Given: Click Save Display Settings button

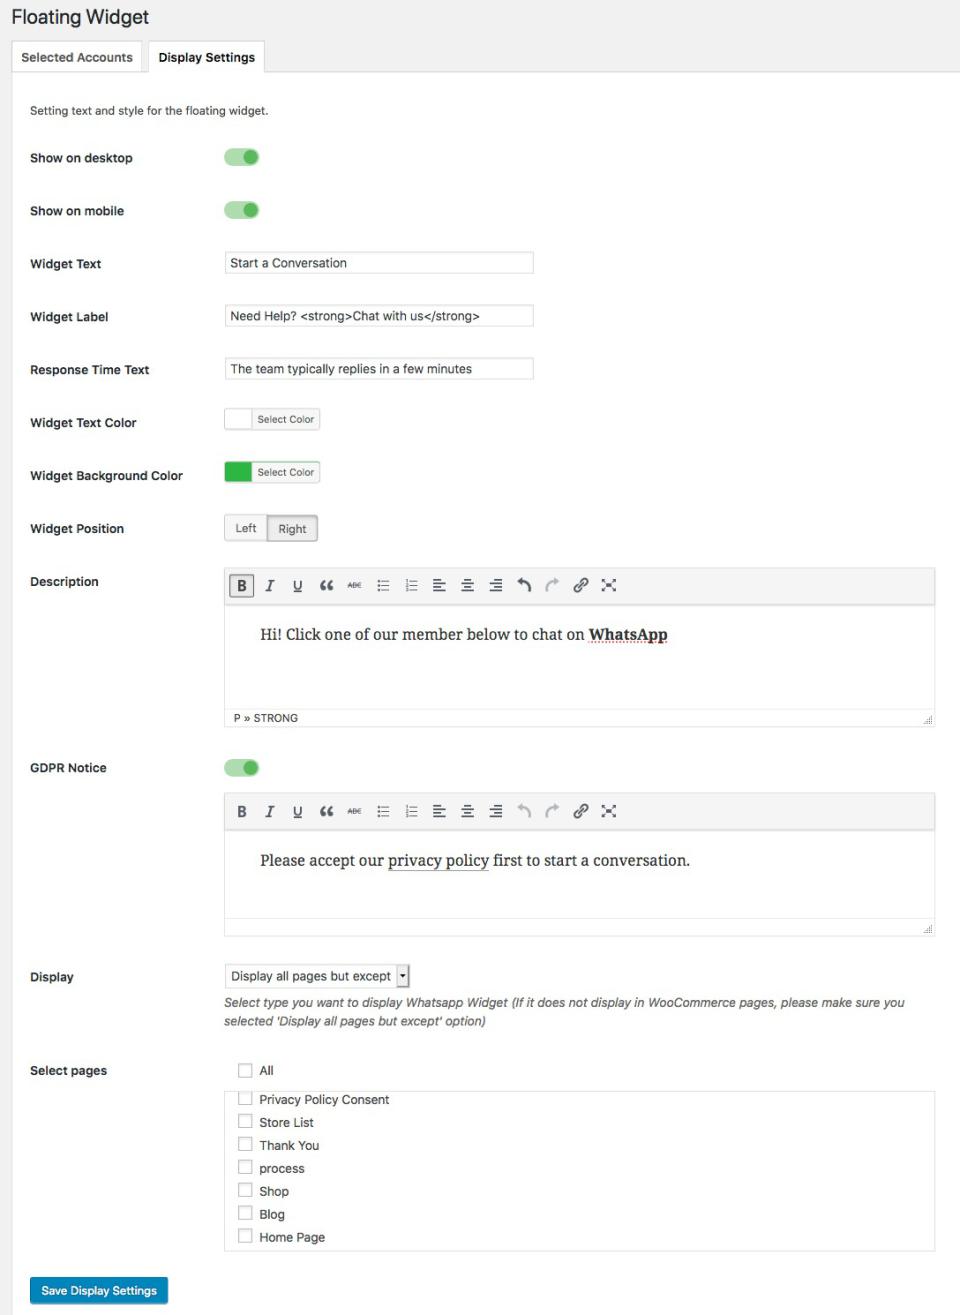Looking at the screenshot, I should point(99,1291).
